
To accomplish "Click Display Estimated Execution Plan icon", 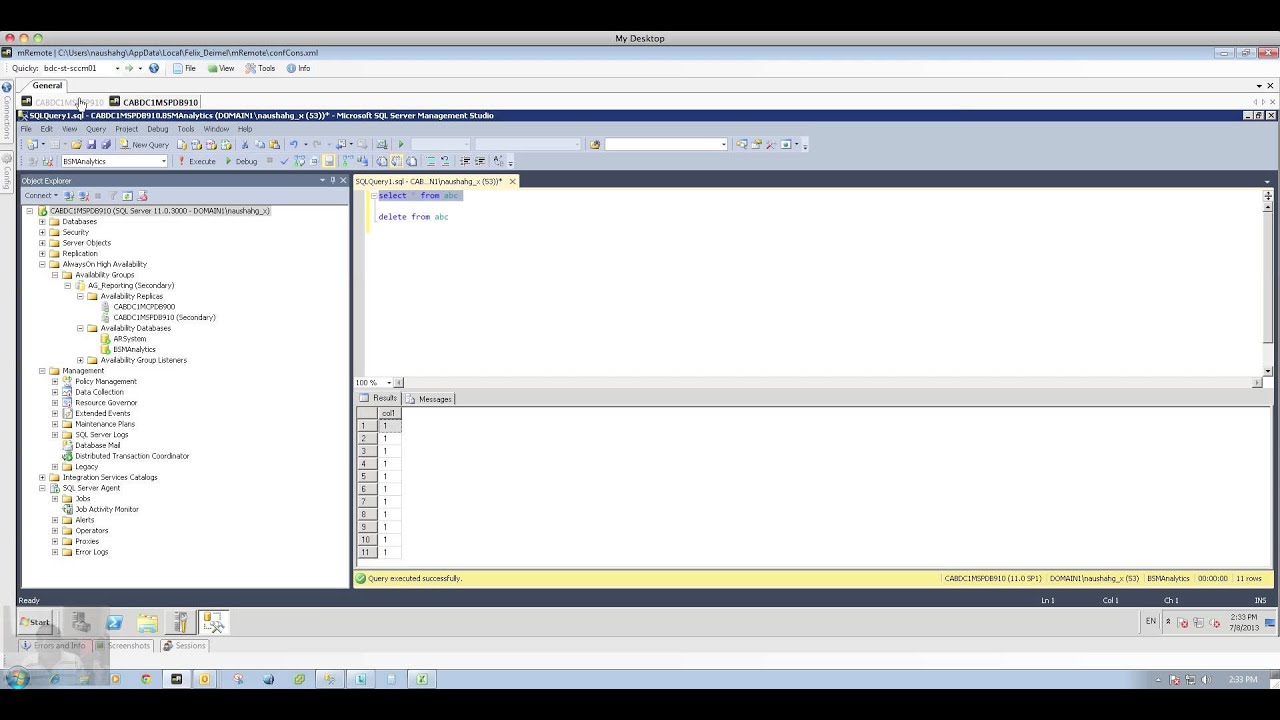I will (299, 161).
